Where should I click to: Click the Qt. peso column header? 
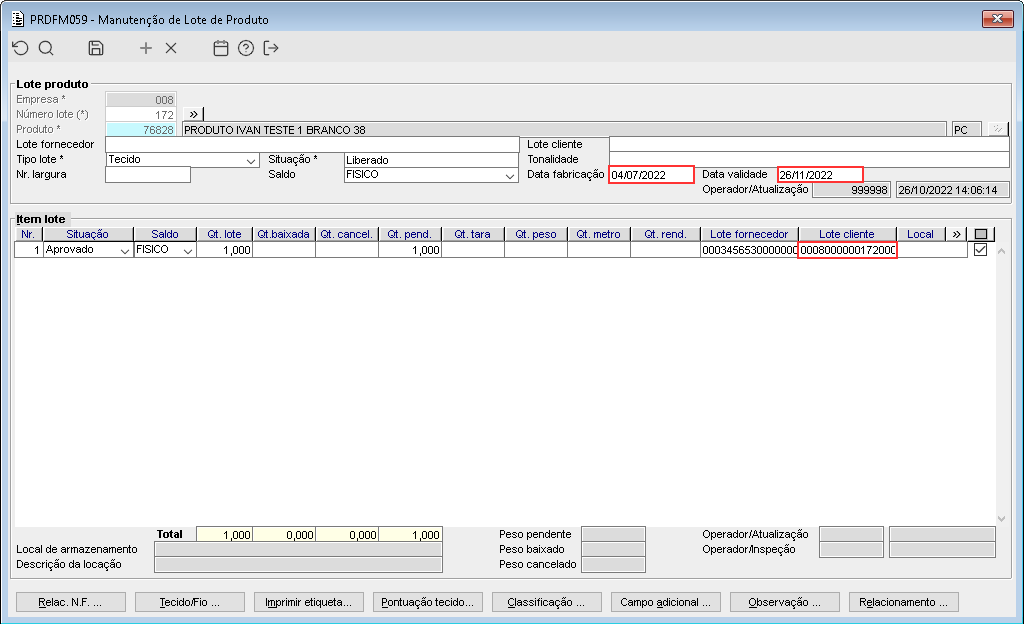[536, 234]
